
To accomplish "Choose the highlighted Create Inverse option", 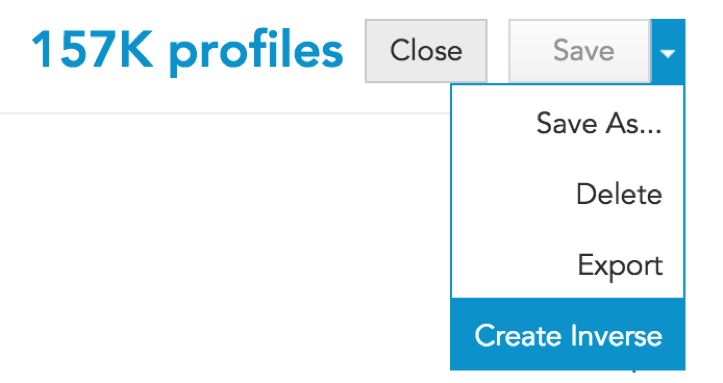I will 568,334.
